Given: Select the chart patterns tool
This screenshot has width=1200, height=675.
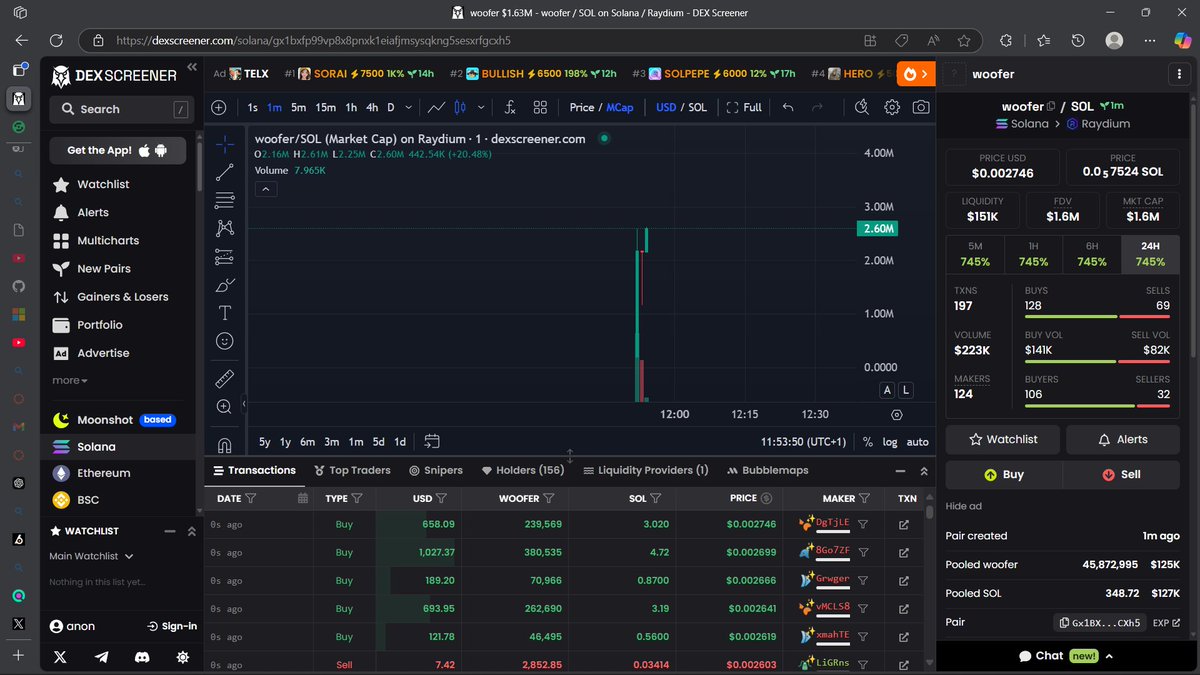Looking at the screenshot, I should [224, 229].
